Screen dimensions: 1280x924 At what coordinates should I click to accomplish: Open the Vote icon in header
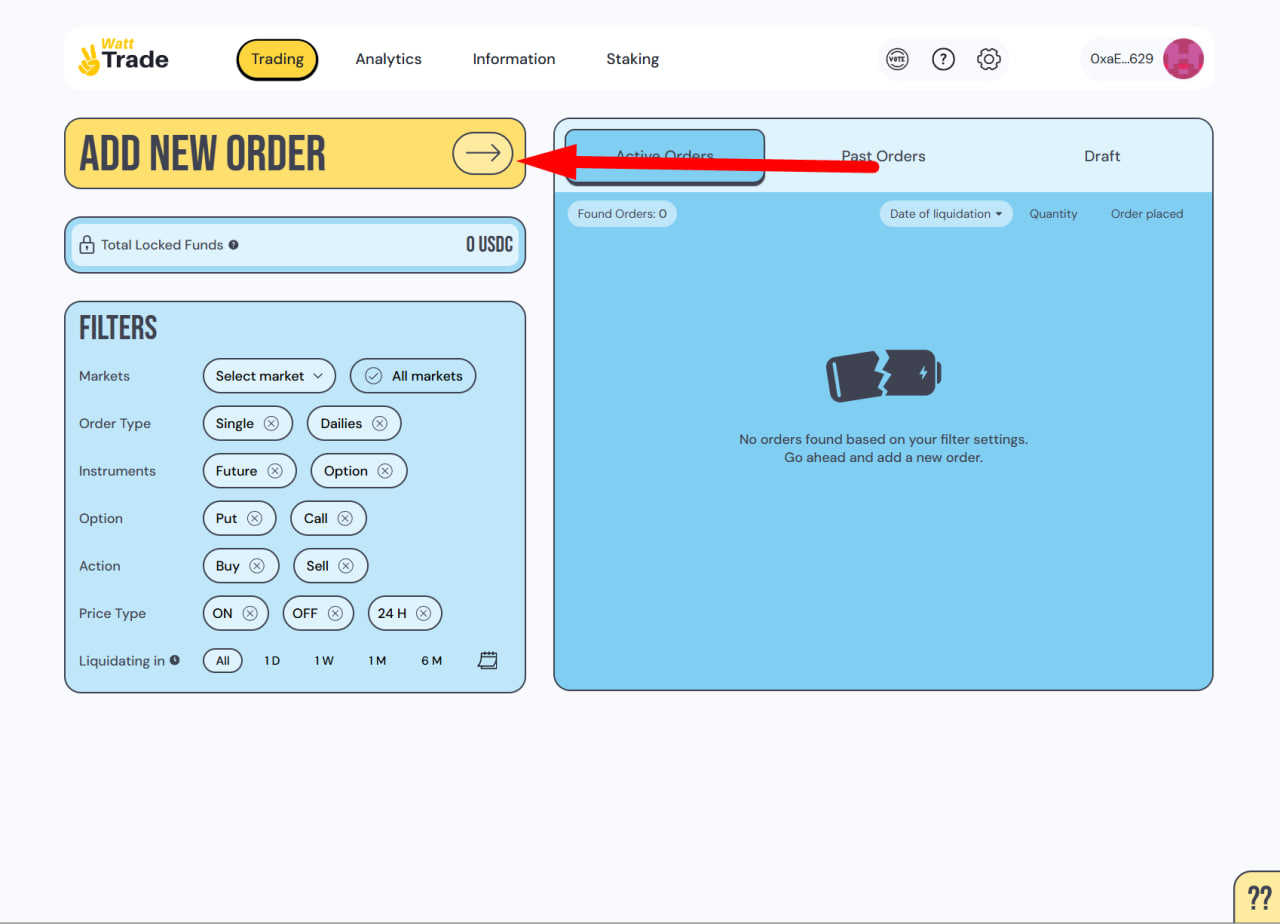[897, 59]
